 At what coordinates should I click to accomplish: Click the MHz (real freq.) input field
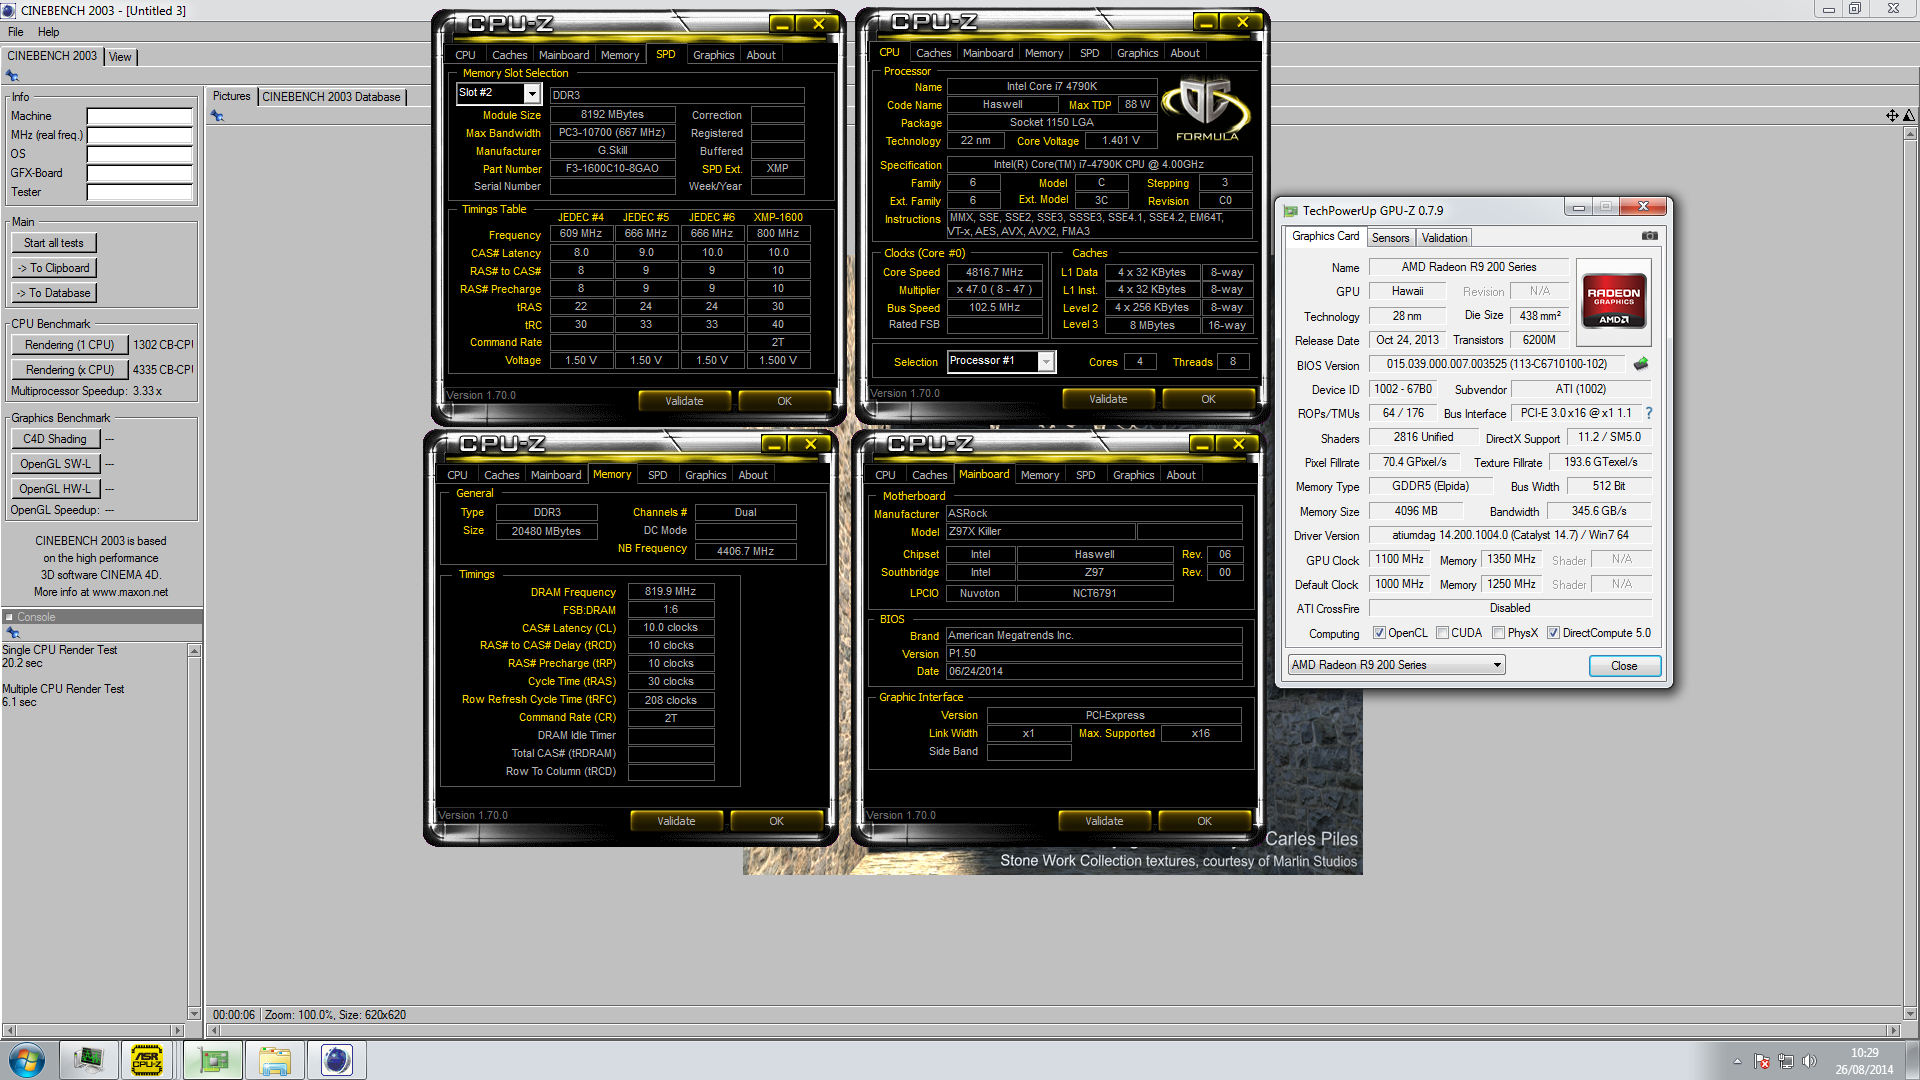click(139, 135)
